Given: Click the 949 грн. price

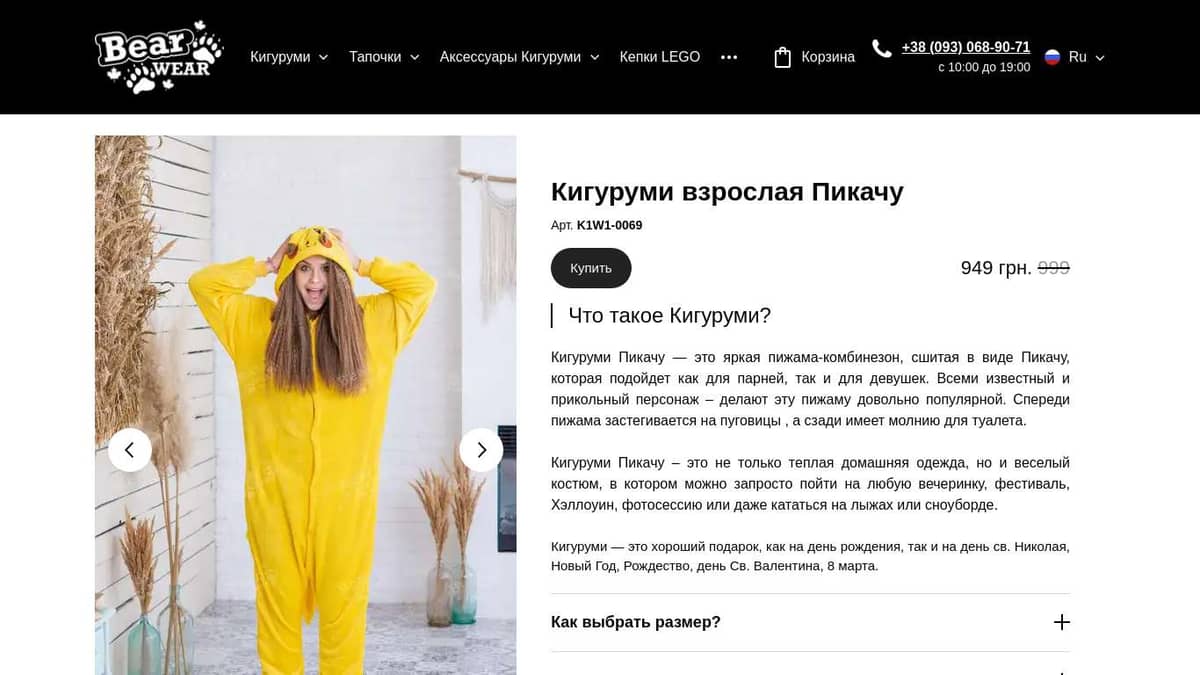Looking at the screenshot, I should [x=996, y=268].
